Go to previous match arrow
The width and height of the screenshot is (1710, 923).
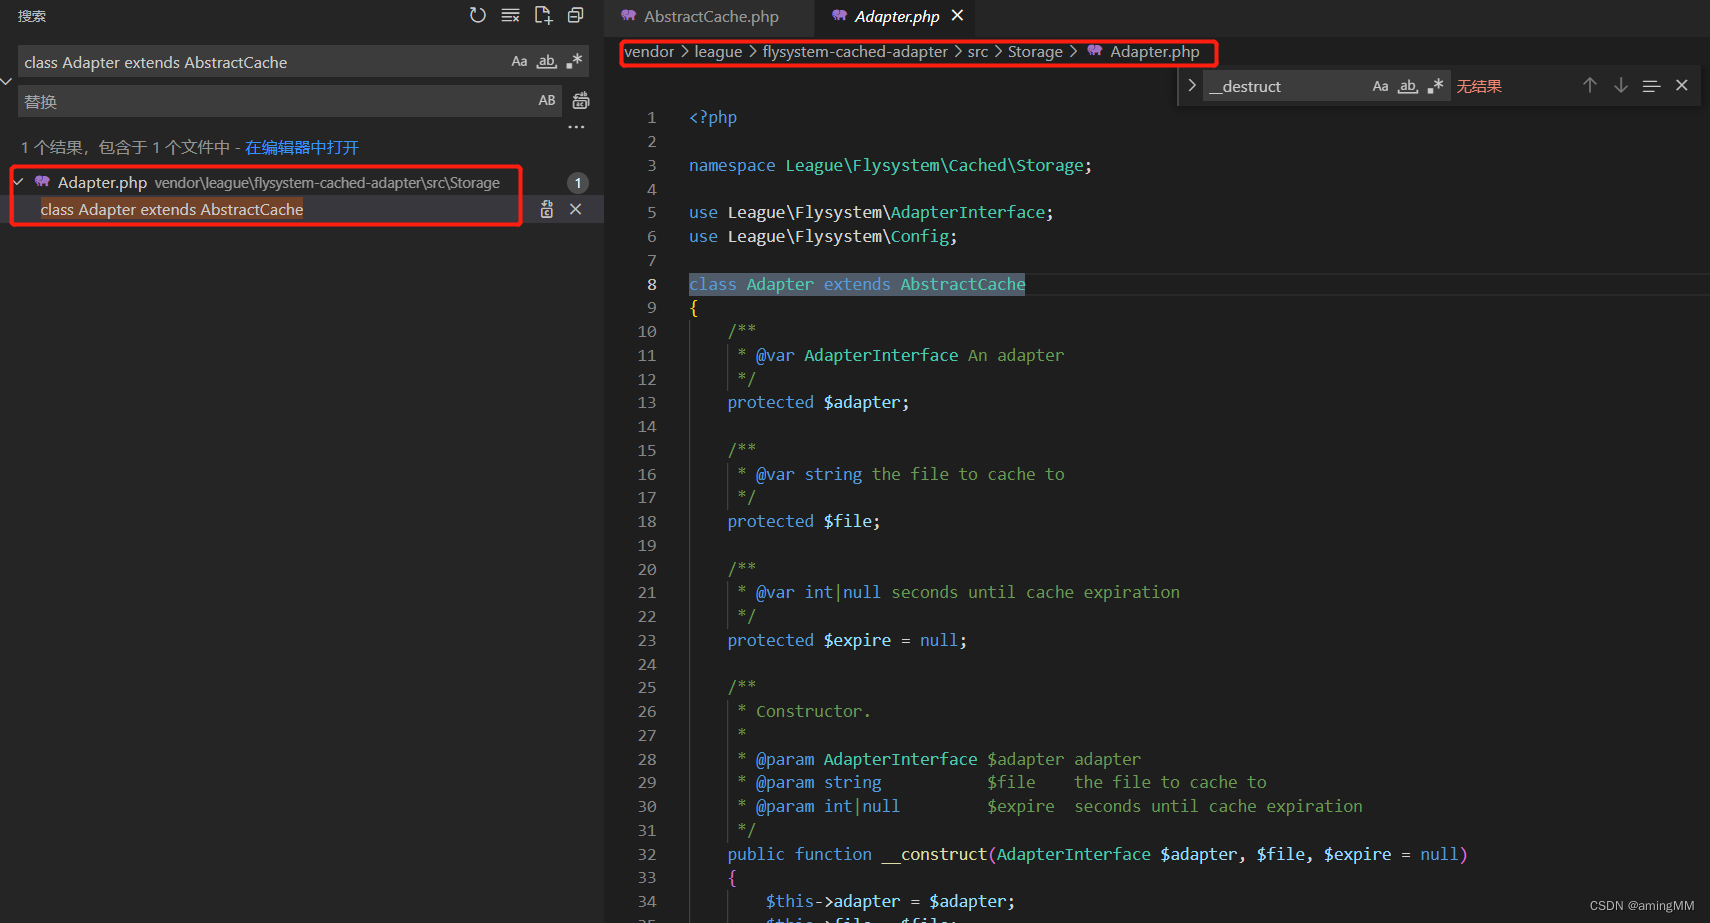point(1590,85)
